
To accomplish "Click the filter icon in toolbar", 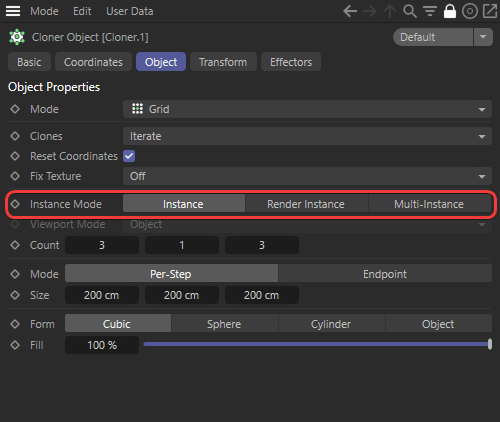I will [x=430, y=11].
